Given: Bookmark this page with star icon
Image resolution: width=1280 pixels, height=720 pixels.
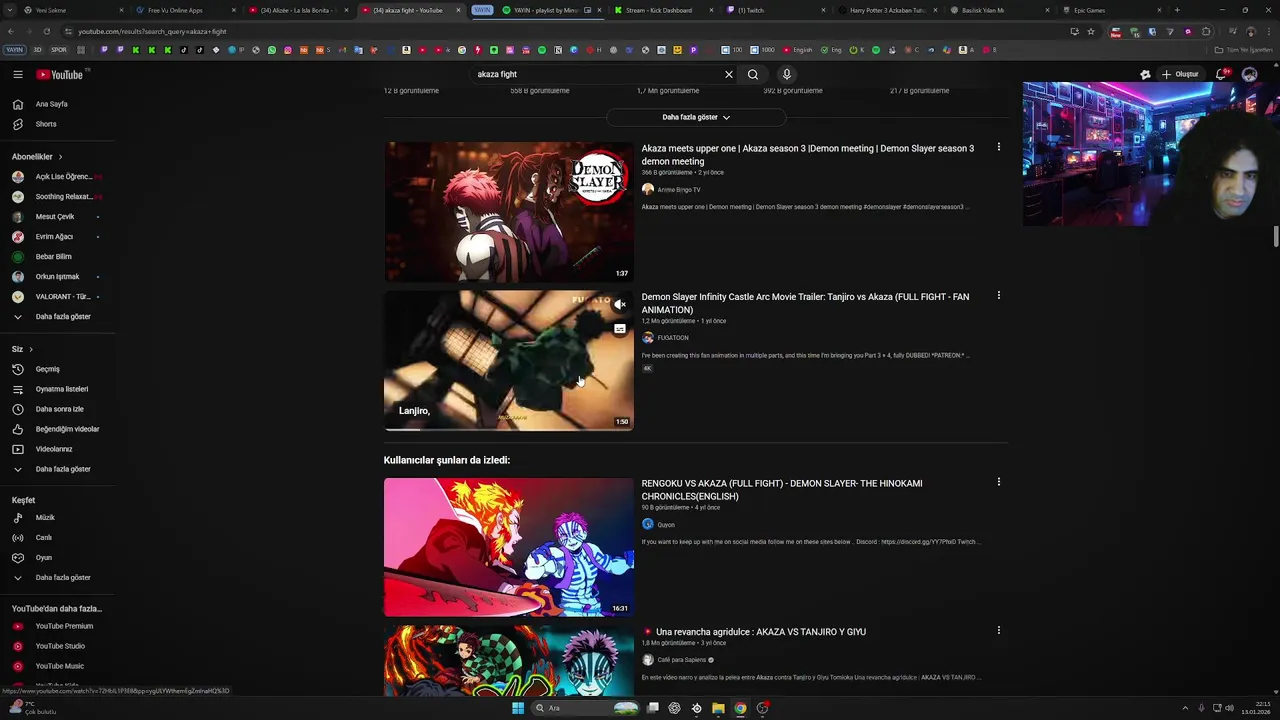Looking at the screenshot, I should [x=1091, y=31].
